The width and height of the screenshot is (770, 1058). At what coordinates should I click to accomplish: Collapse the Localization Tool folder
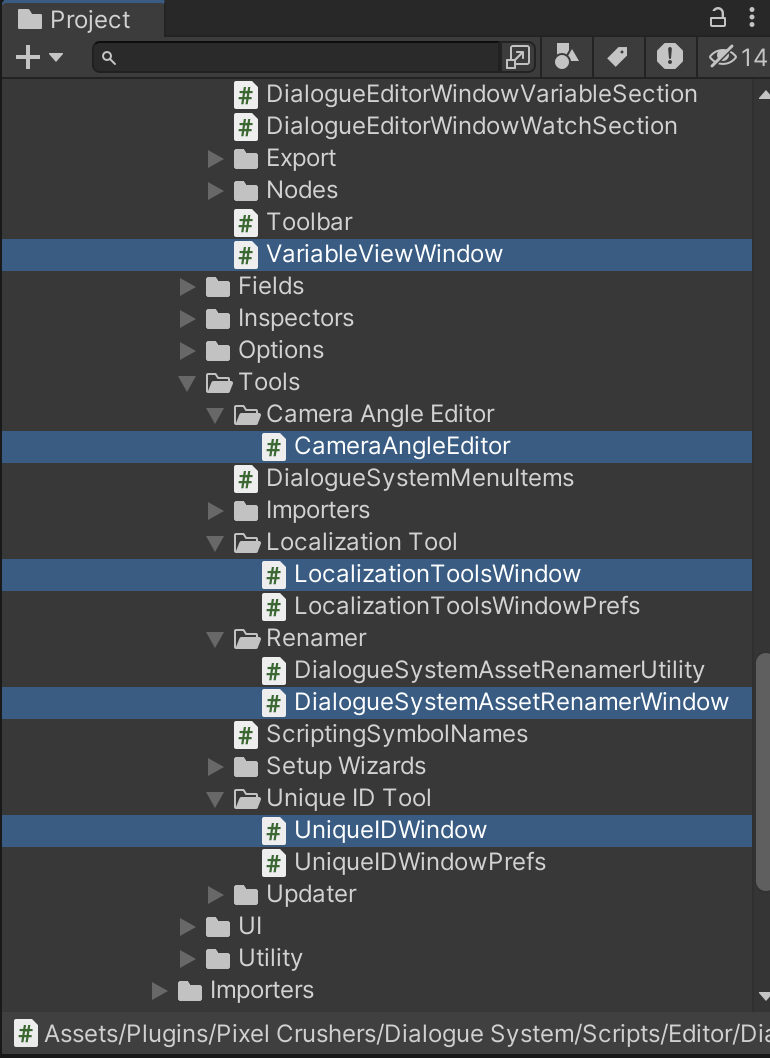[x=215, y=543]
